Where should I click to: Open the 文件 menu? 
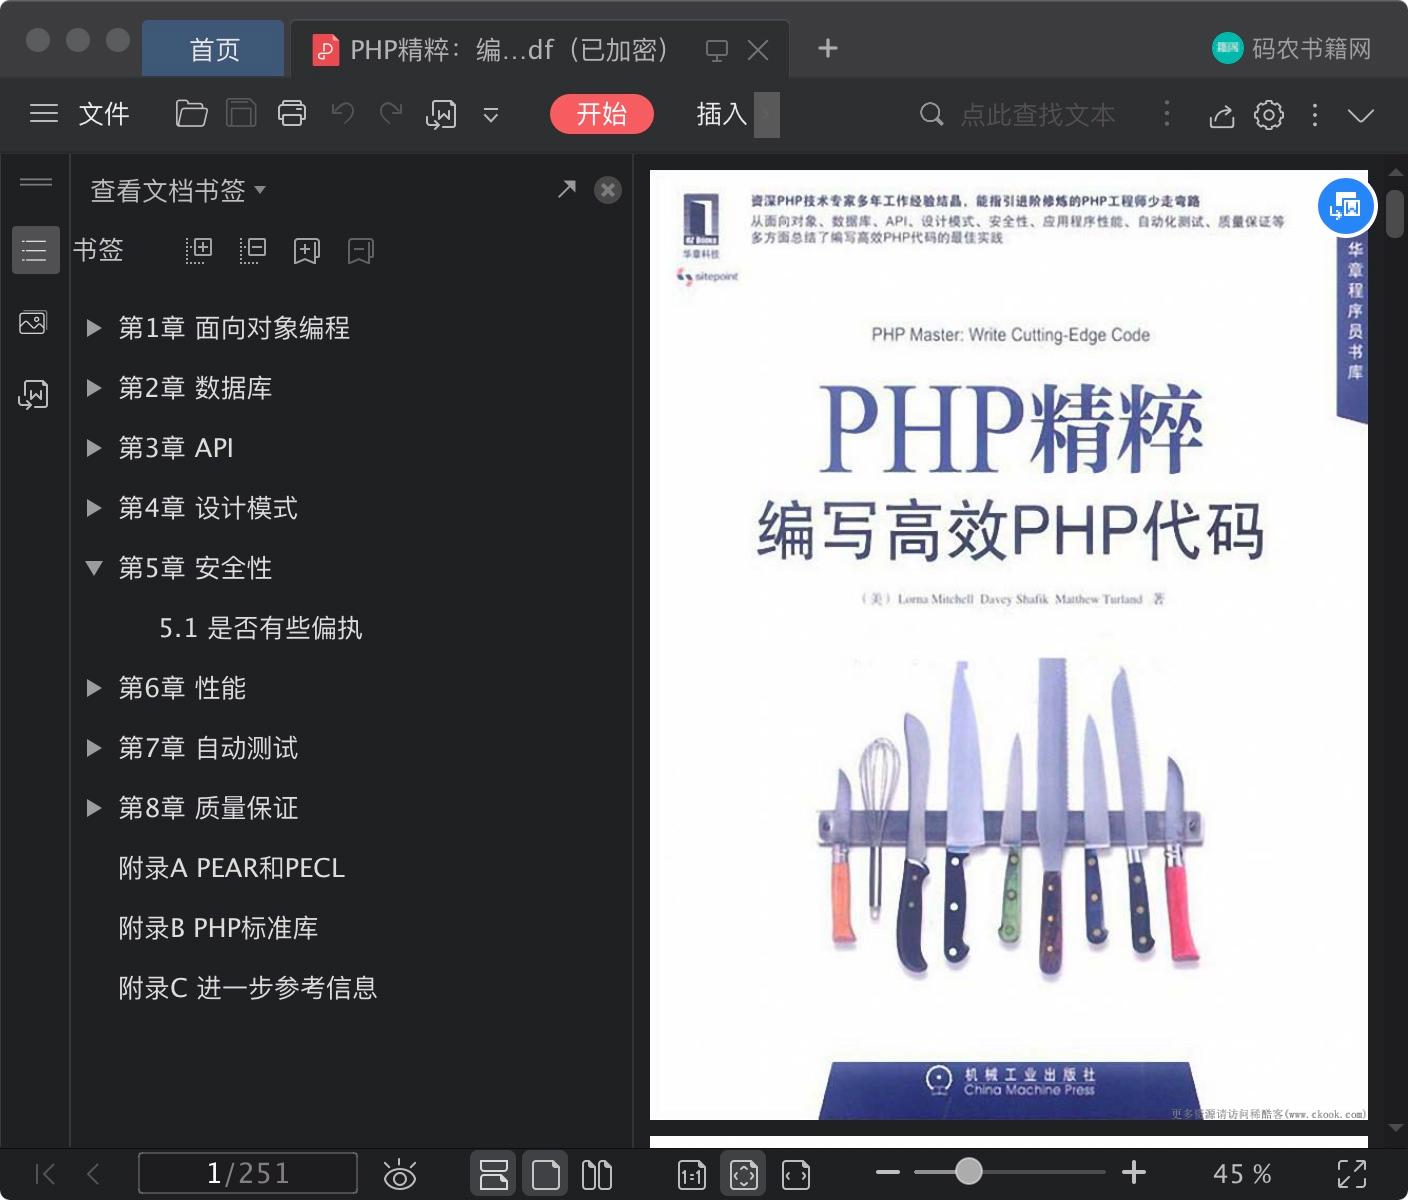tap(104, 114)
